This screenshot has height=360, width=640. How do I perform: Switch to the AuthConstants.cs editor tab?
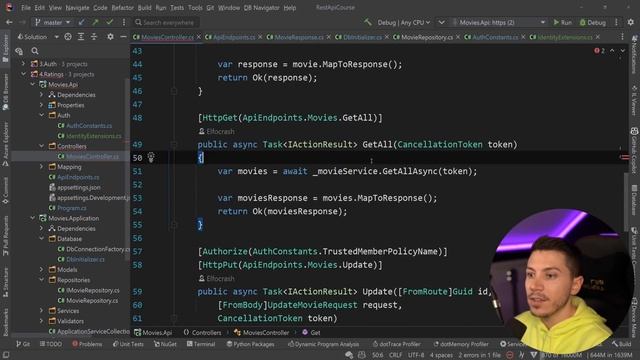(494, 37)
